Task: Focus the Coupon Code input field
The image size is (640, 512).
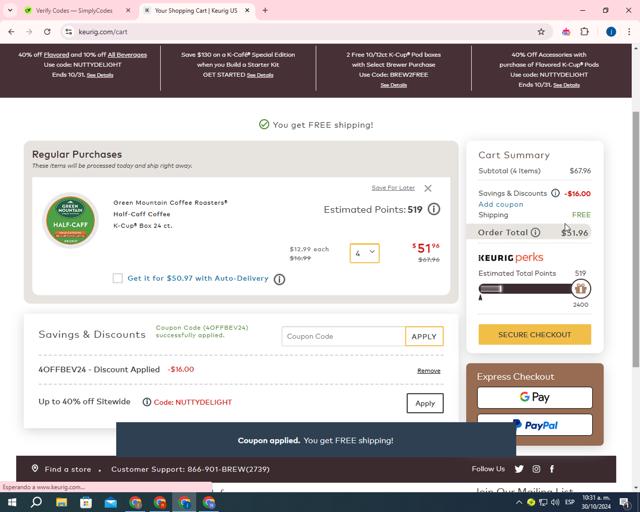Action: click(x=343, y=336)
